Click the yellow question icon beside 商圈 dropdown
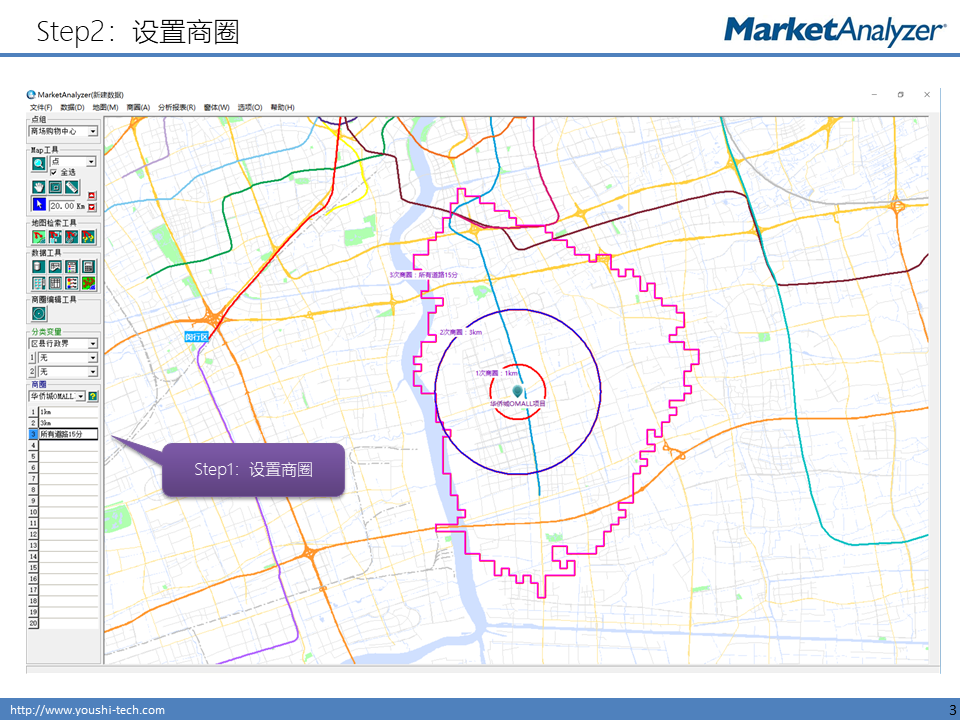Screen dimensions: 960x720 pos(92,396)
